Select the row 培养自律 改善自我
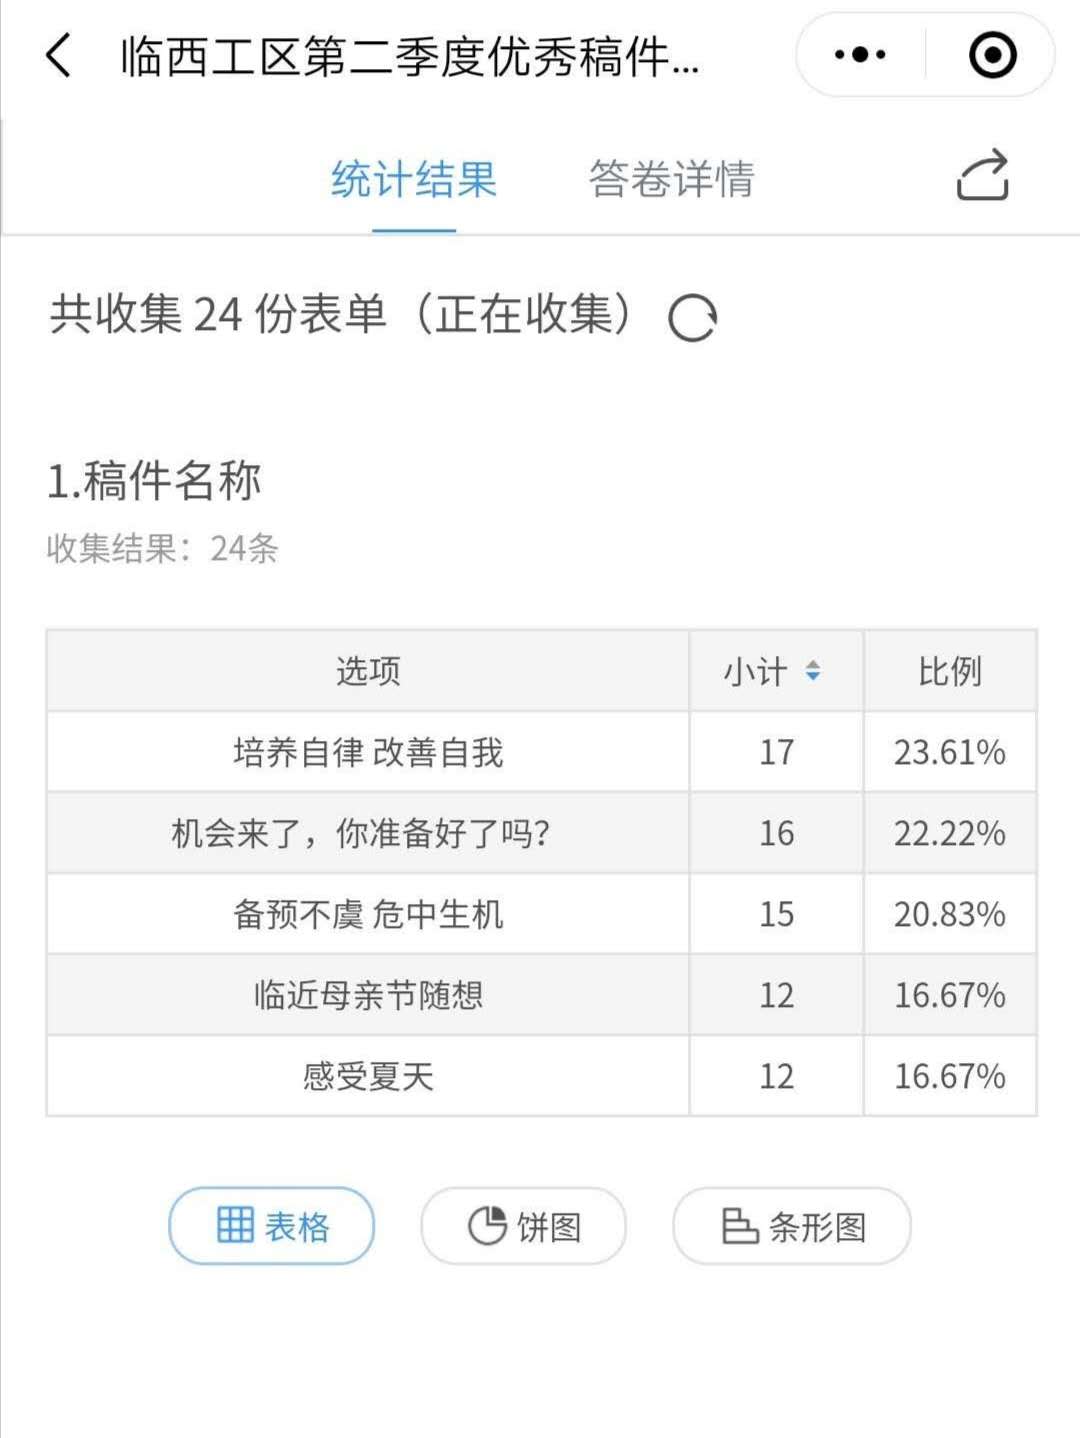This screenshot has width=1080, height=1438. coord(541,752)
